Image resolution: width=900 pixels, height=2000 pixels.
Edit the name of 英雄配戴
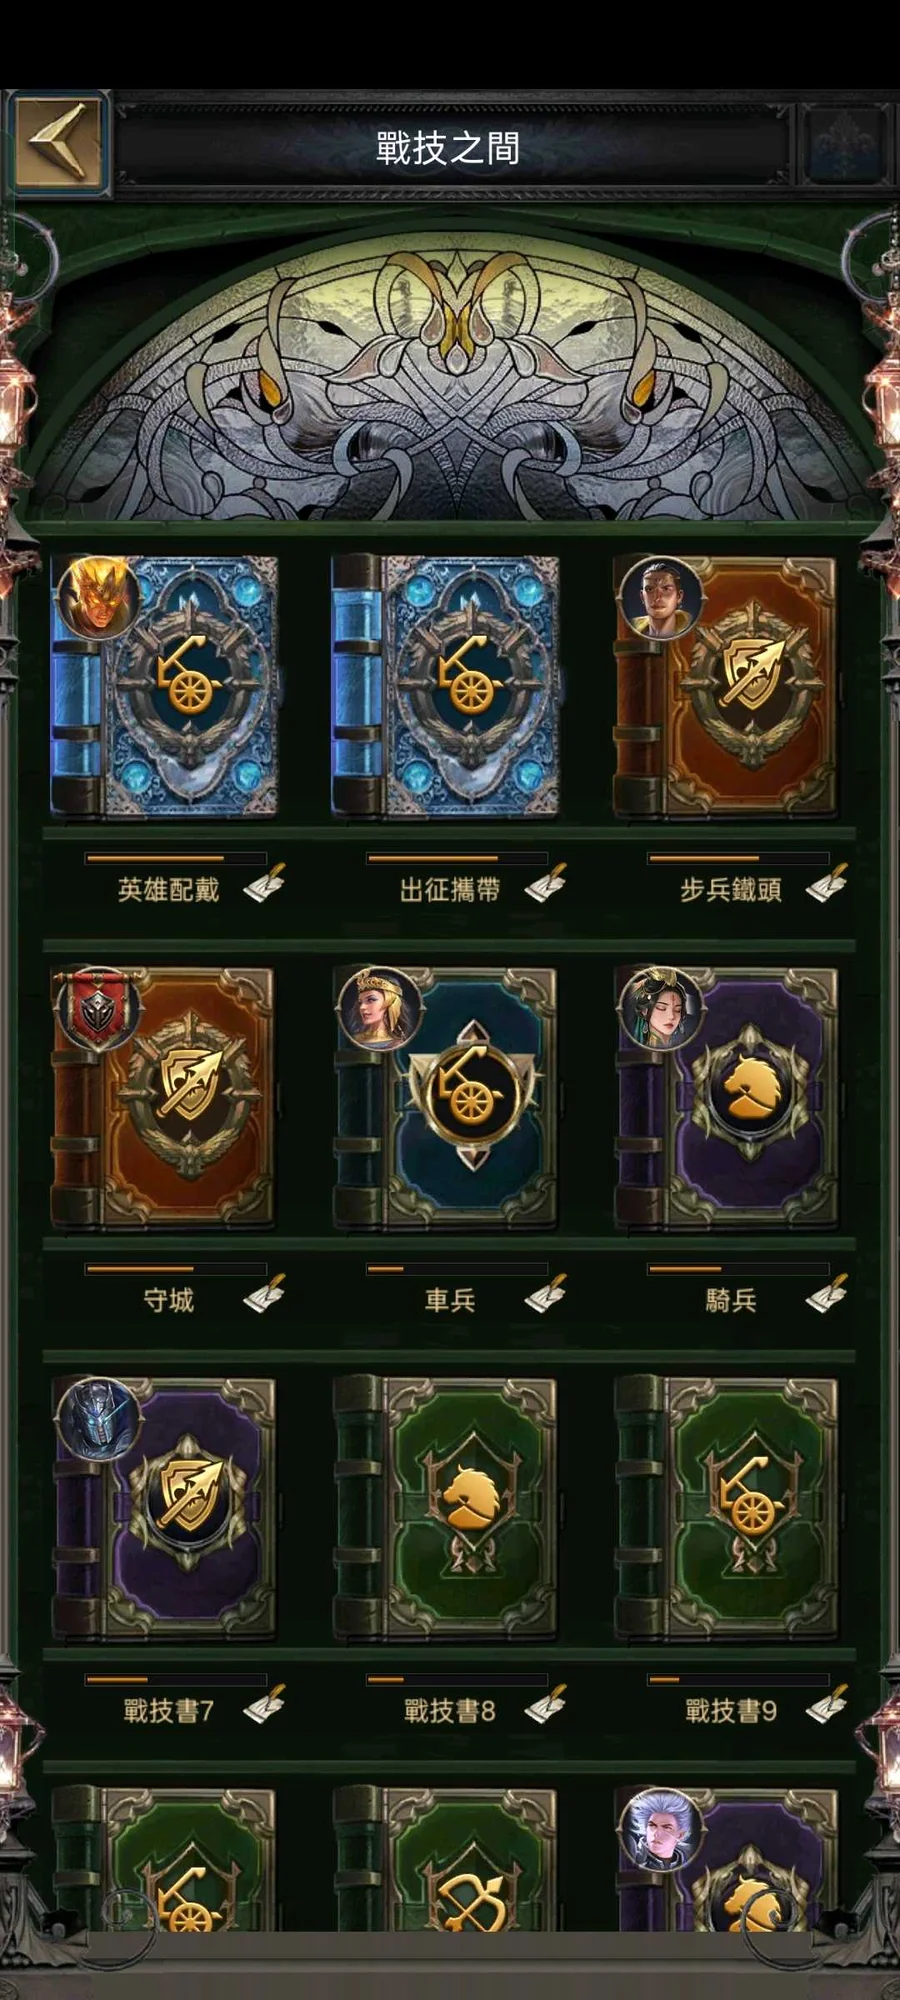264,884
